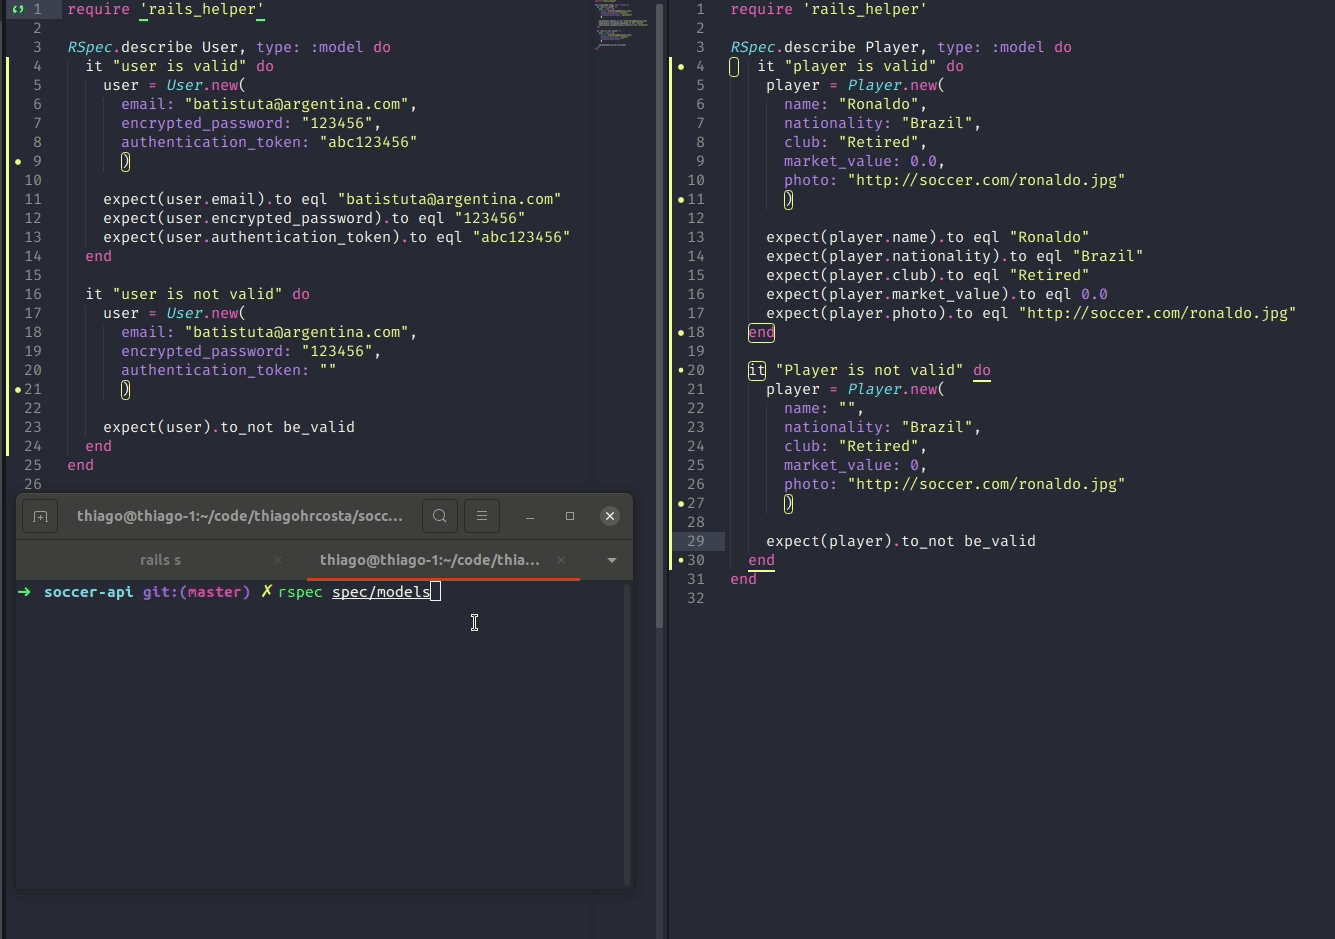
Task: Click the magnifier icon next to the terminal title
Action: 440,516
